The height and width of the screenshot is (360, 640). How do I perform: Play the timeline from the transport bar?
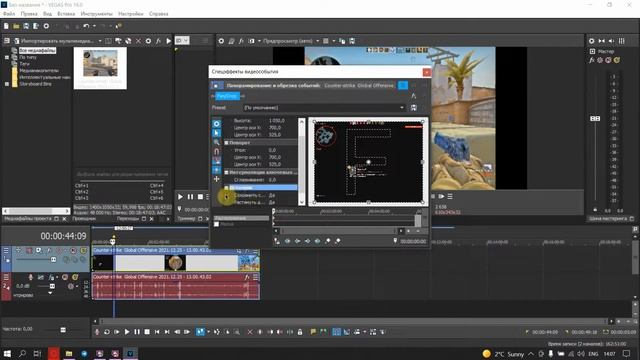127,332
